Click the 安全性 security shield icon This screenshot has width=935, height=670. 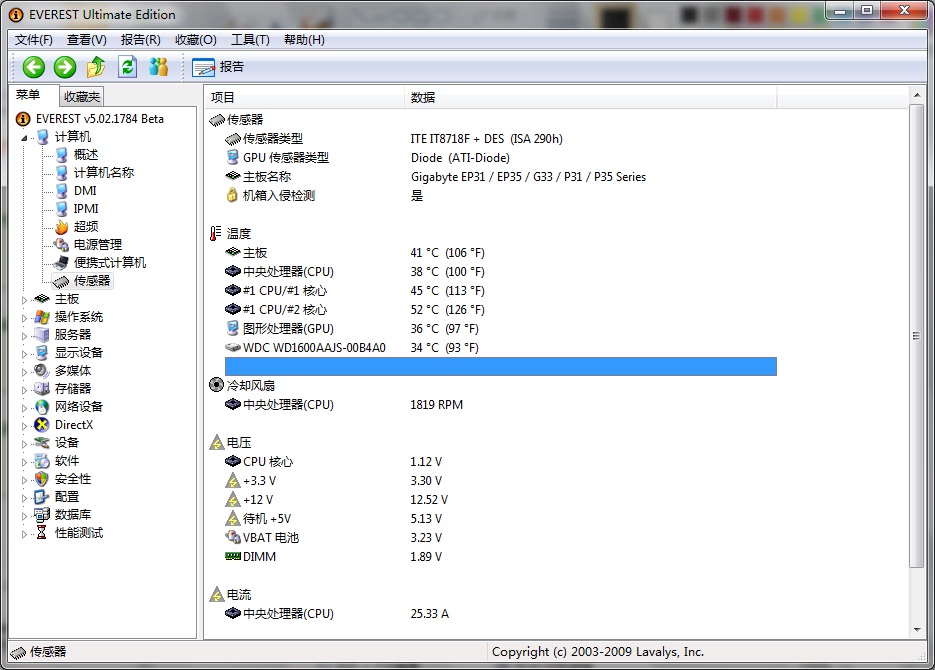(x=42, y=479)
